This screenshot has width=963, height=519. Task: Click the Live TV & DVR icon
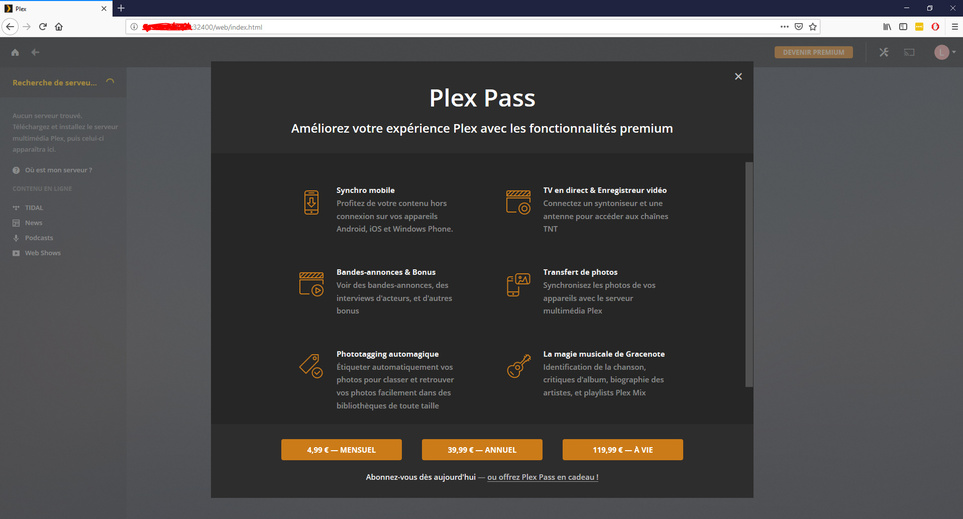point(518,202)
